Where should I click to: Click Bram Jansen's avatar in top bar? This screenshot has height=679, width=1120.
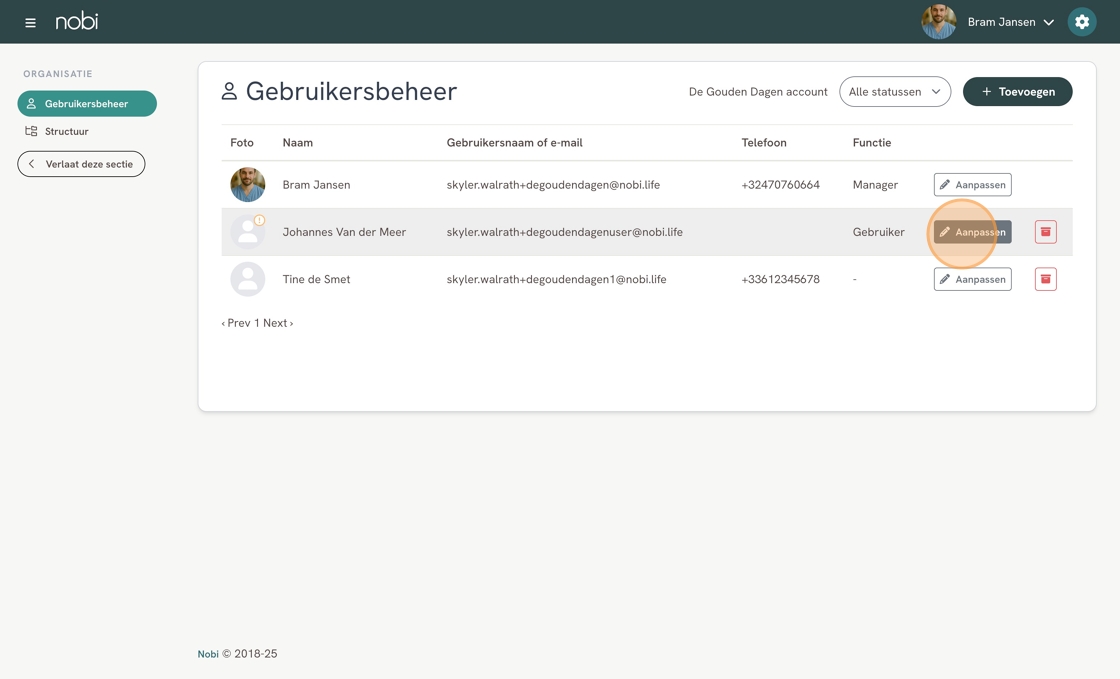938,22
